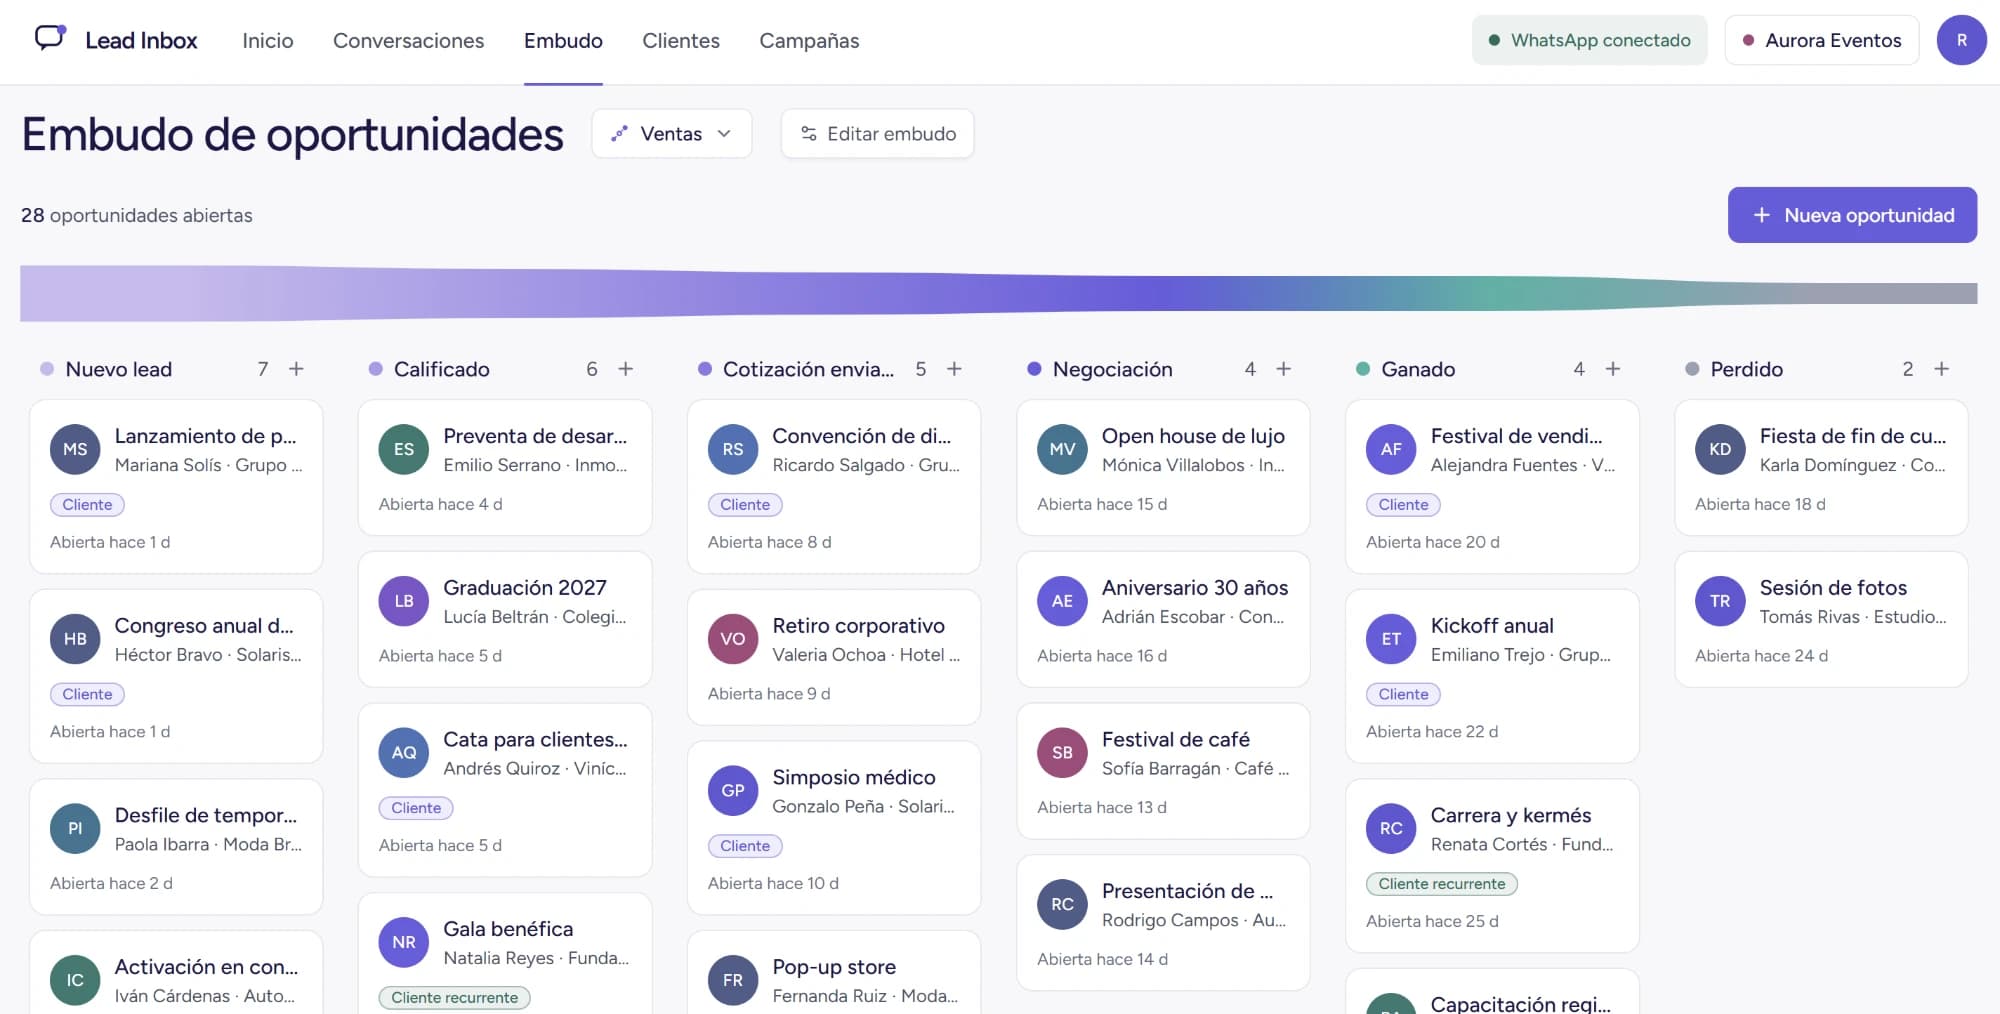Click WhatsApp conectado status badge

click(x=1590, y=40)
